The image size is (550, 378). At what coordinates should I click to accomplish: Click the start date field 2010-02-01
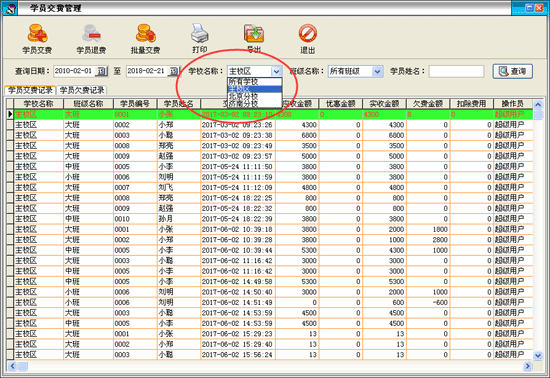click(75, 71)
